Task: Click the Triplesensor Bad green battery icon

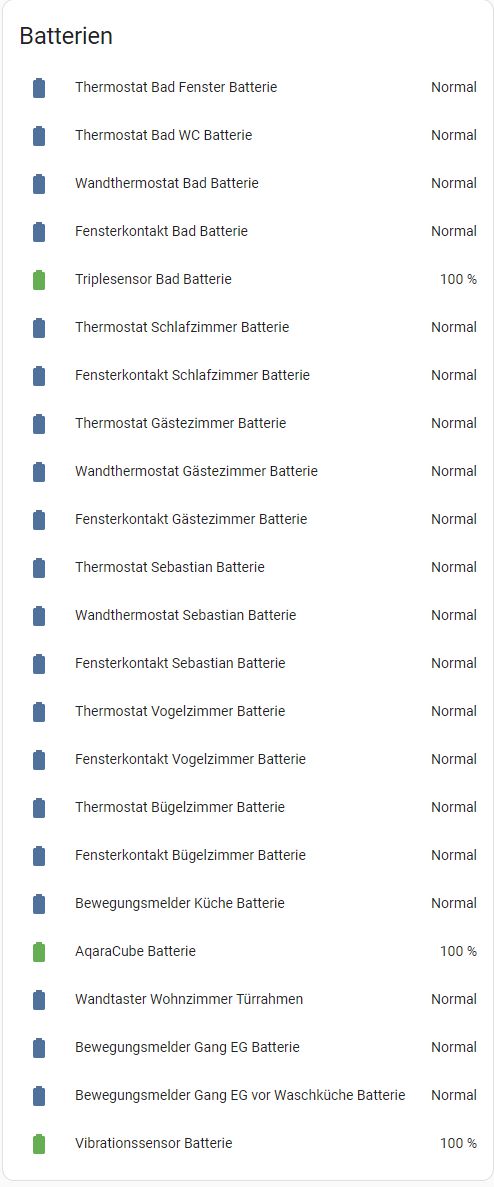Action: pyautogui.click(x=39, y=279)
